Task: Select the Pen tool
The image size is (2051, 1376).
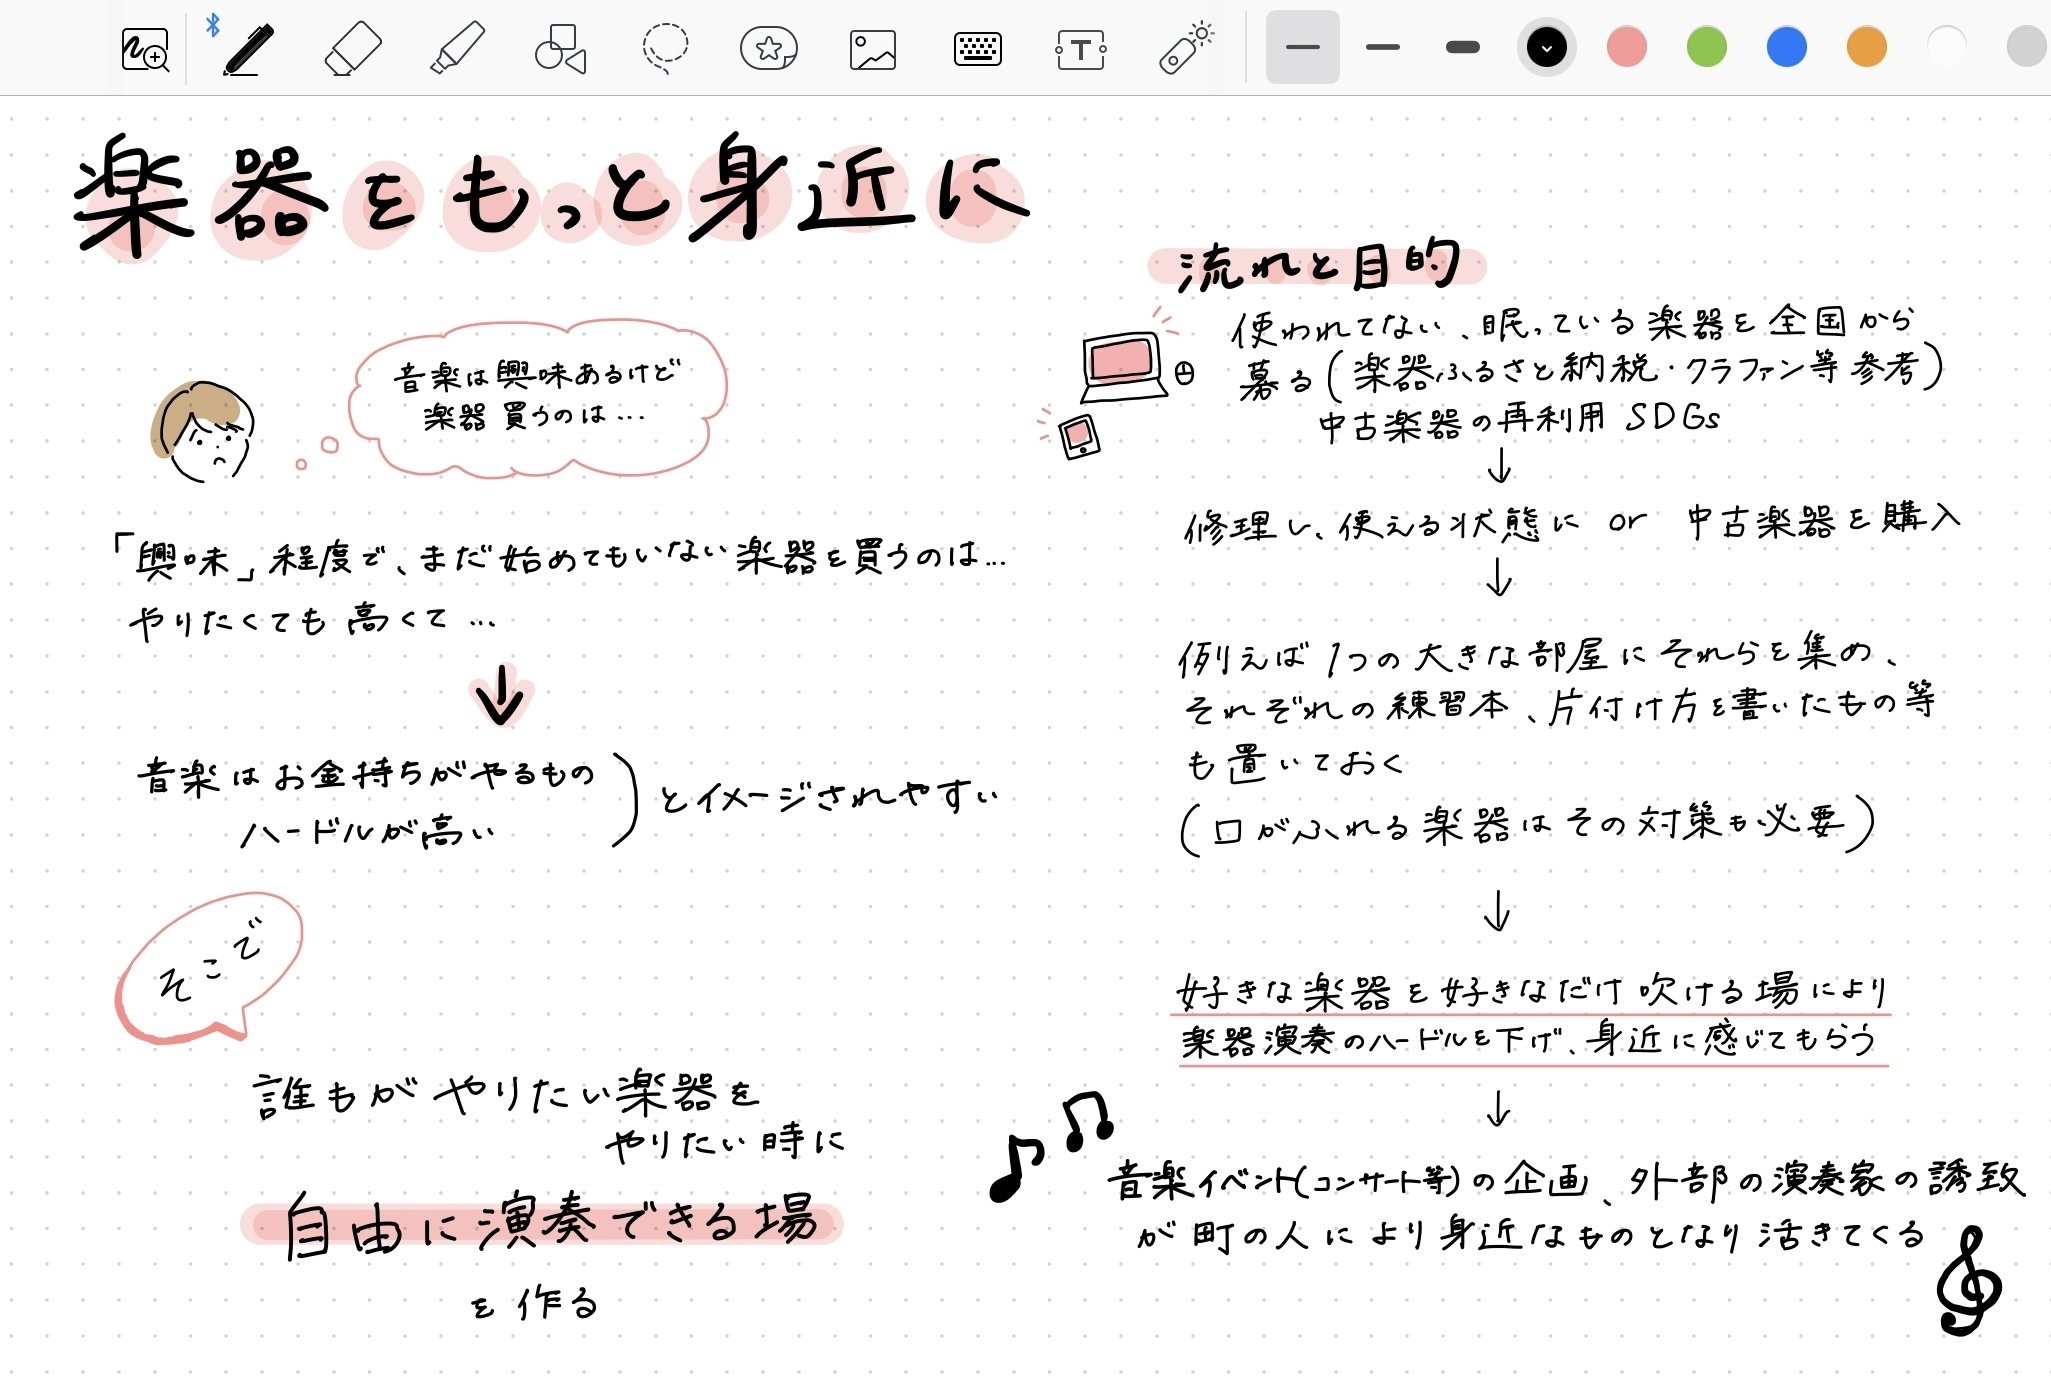Action: tap(247, 48)
